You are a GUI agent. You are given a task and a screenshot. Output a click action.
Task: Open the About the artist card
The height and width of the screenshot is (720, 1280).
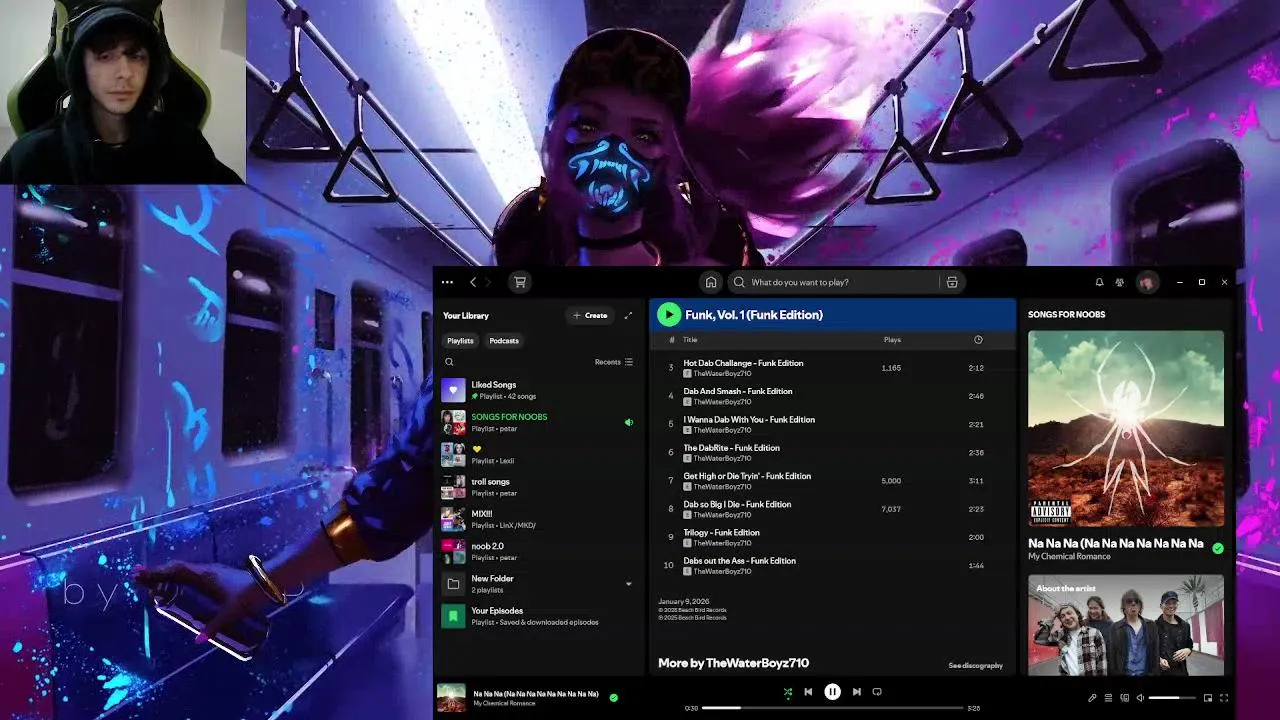[x=1126, y=626]
